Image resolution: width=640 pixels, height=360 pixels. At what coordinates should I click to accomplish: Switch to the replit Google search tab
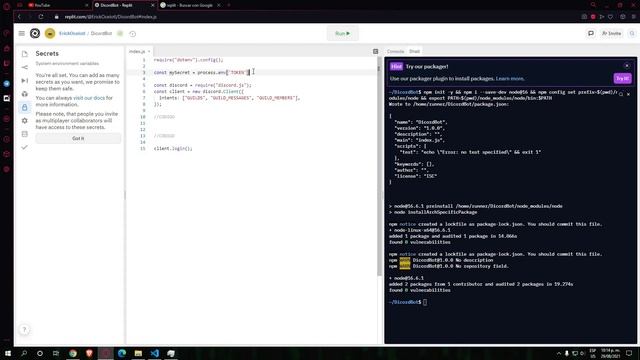pos(190,5)
